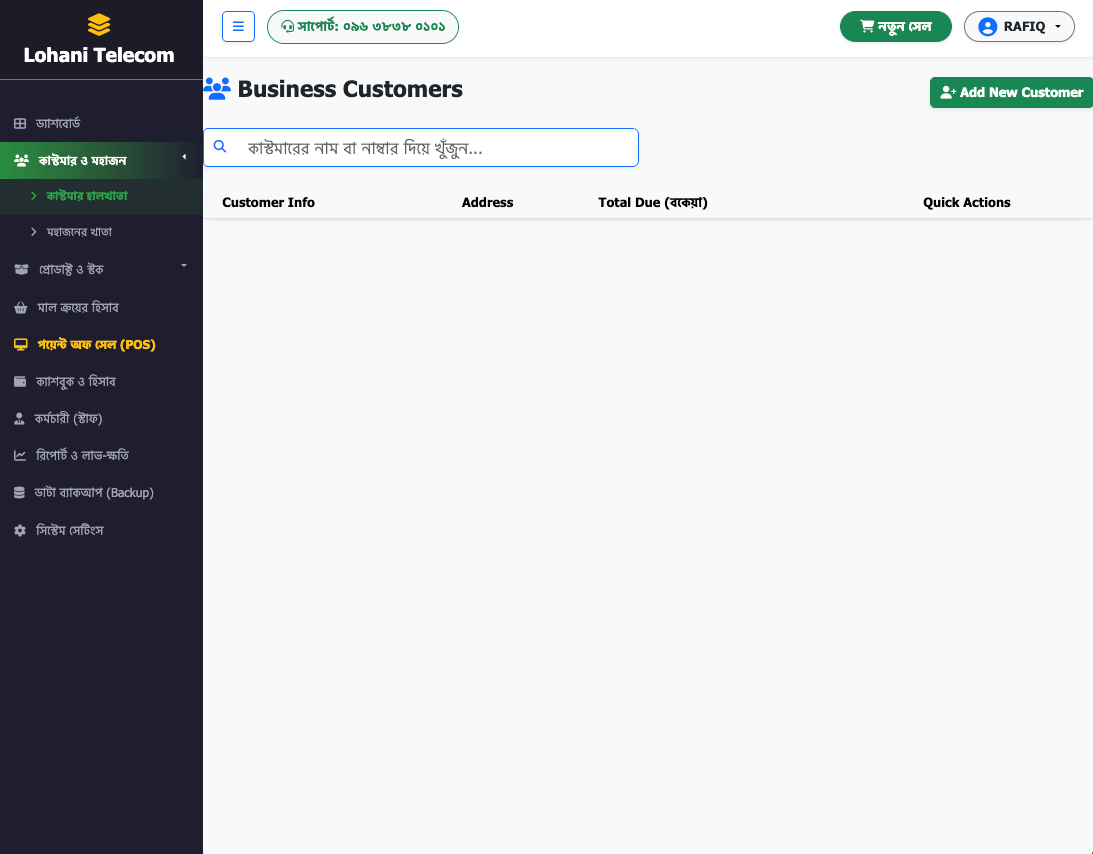Click the Business Customers page heading
The width and height of the screenshot is (1093, 854).
coord(350,89)
